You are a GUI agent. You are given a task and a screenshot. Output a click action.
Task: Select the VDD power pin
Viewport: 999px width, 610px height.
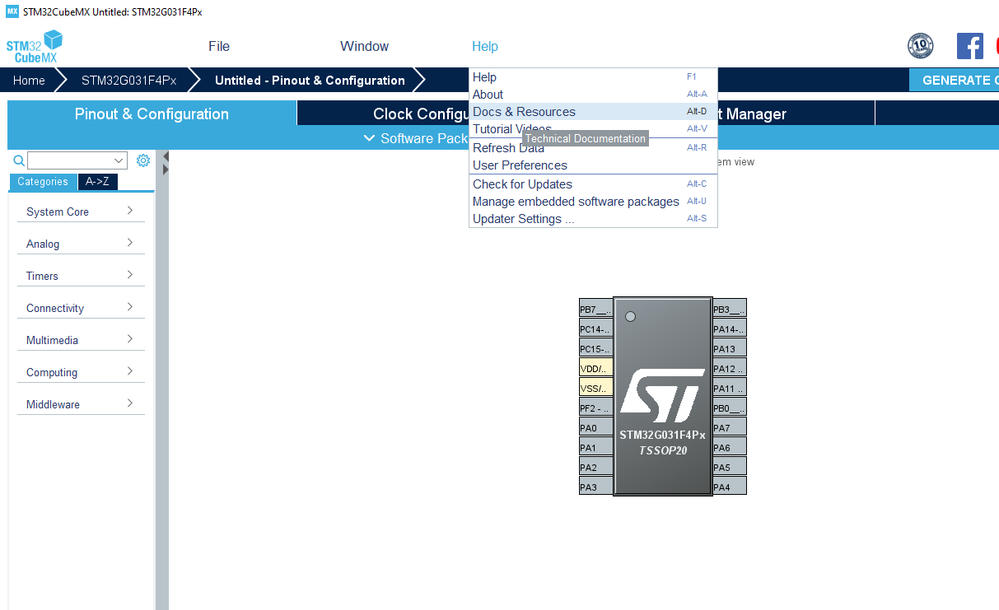pyautogui.click(x=596, y=368)
